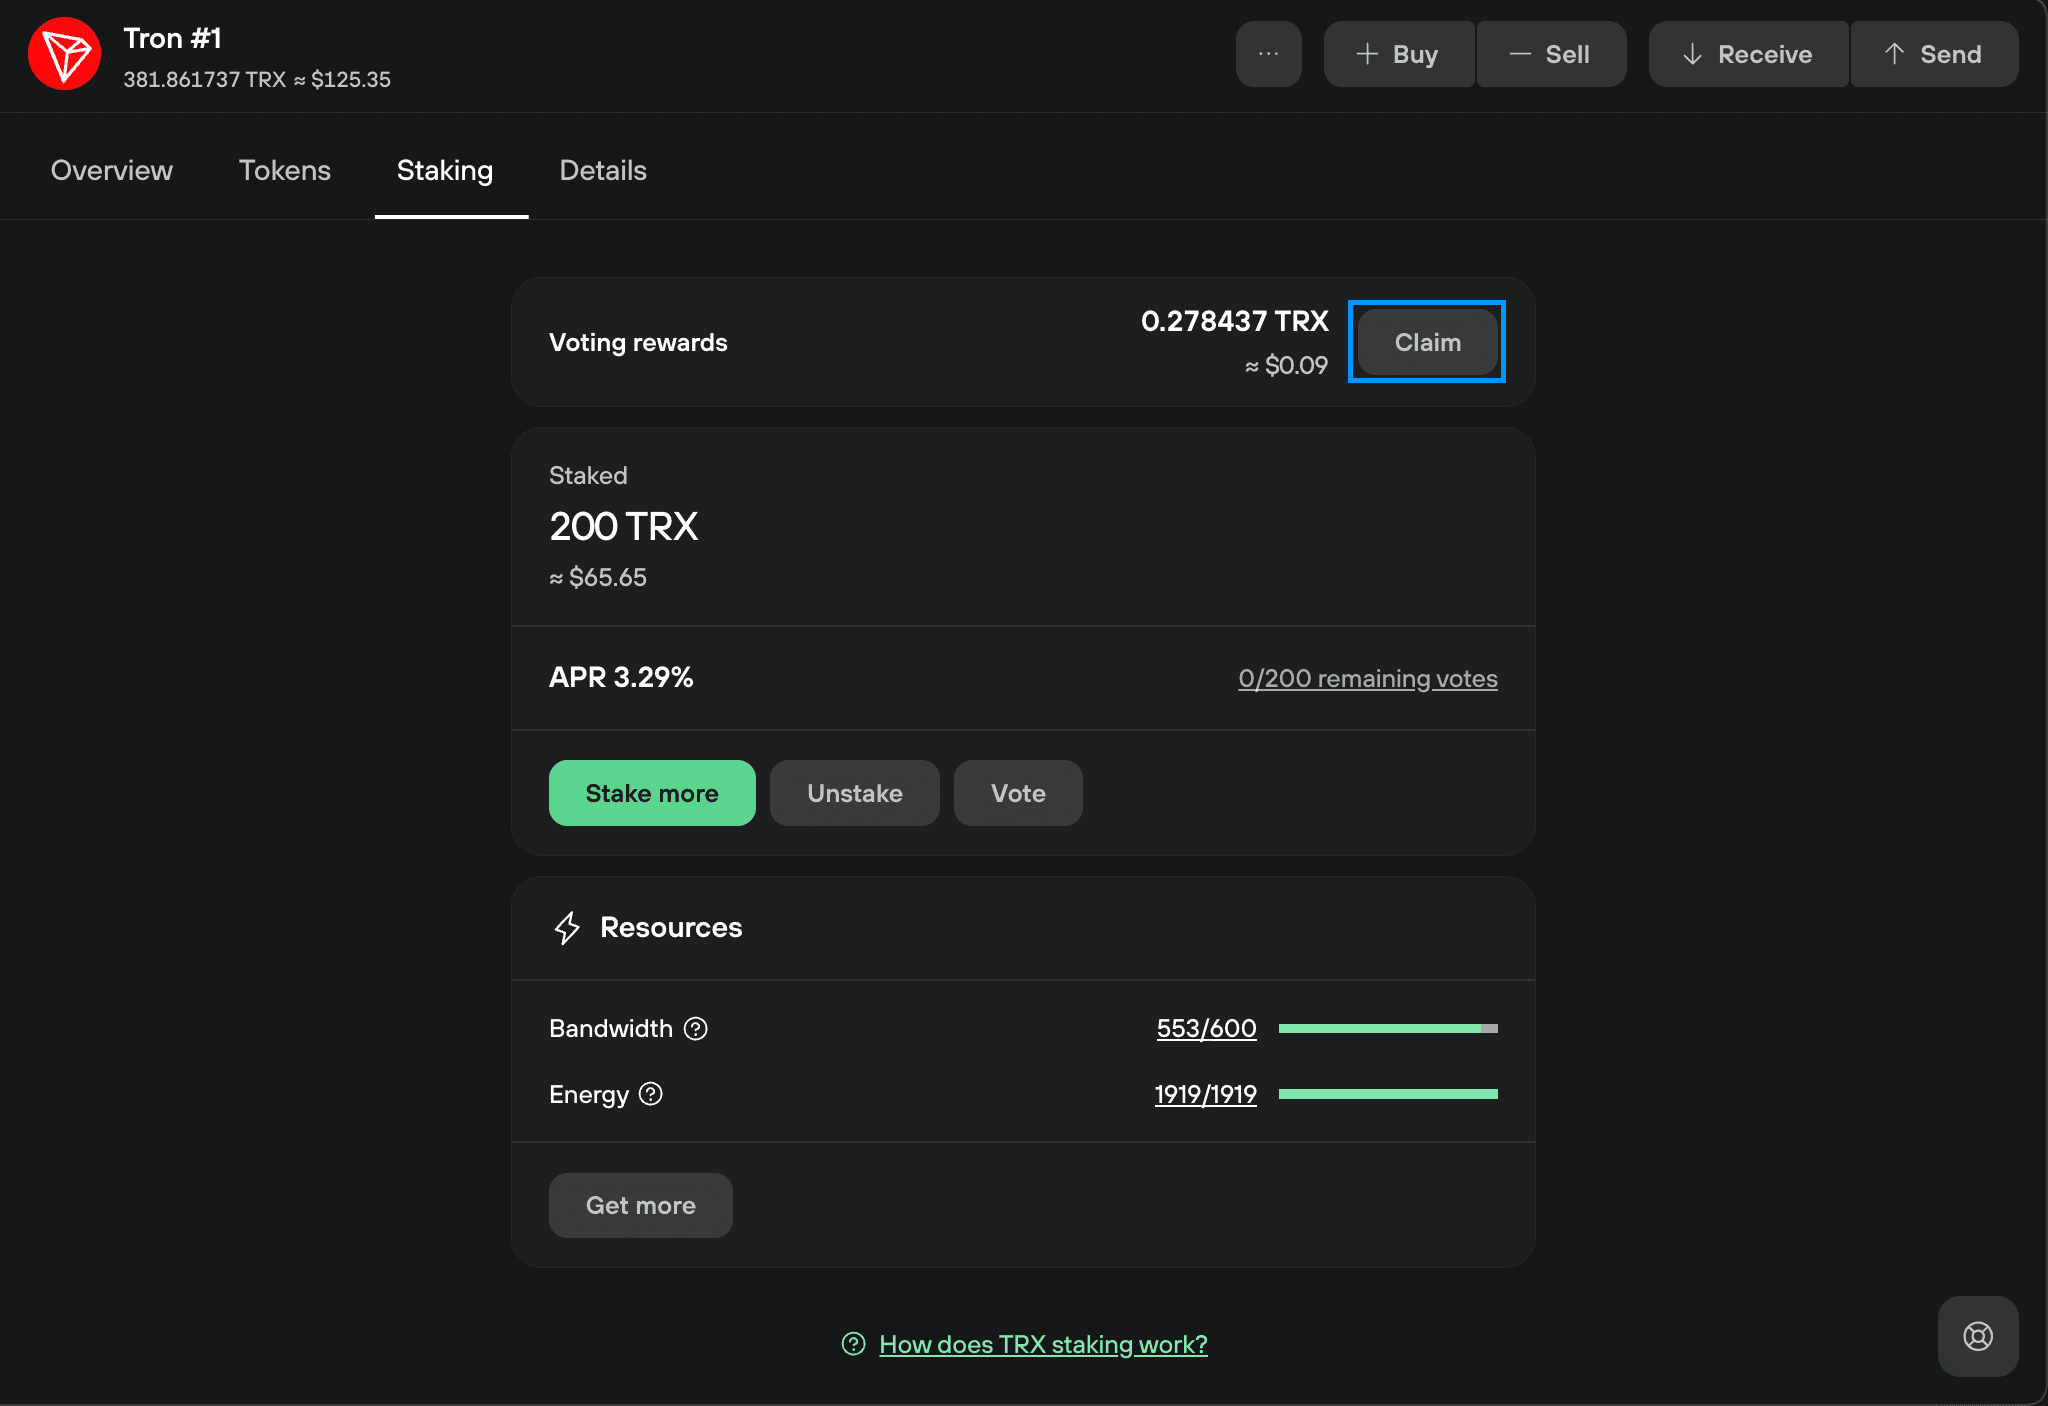Click the Tron logo icon

pyautogui.click(x=64, y=54)
